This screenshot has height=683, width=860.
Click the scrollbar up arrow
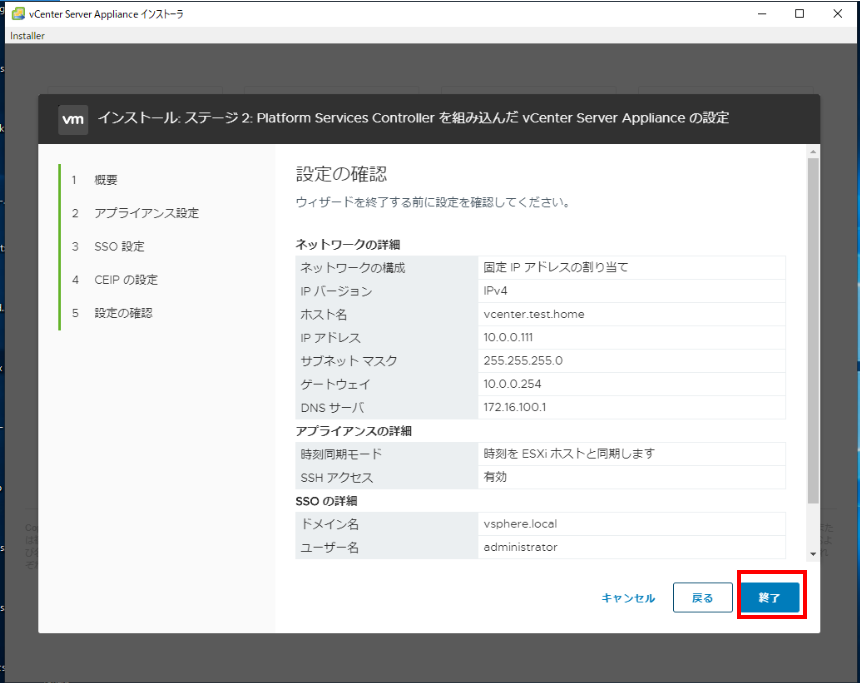(813, 151)
